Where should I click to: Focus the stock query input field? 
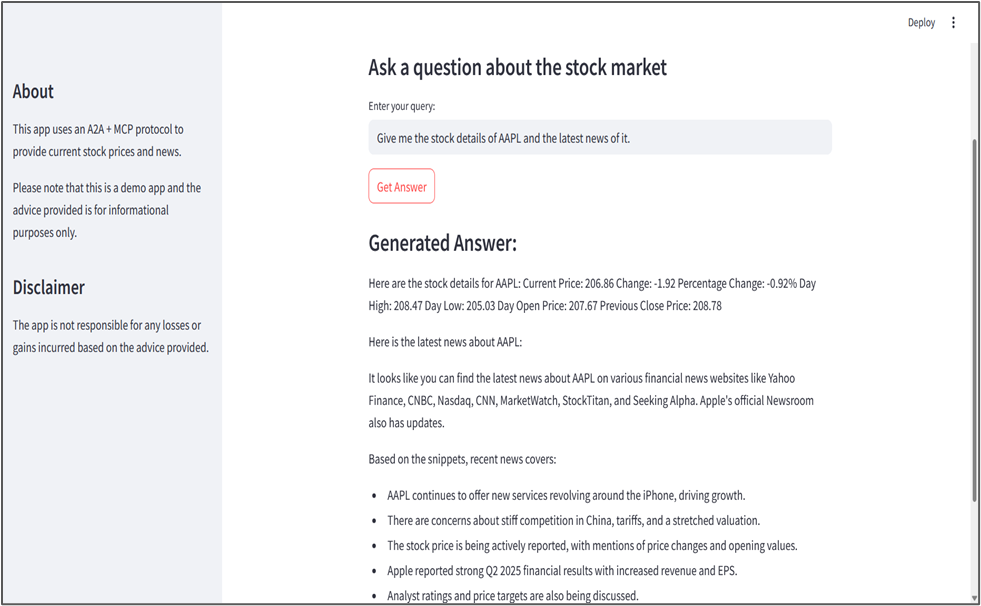(x=600, y=138)
